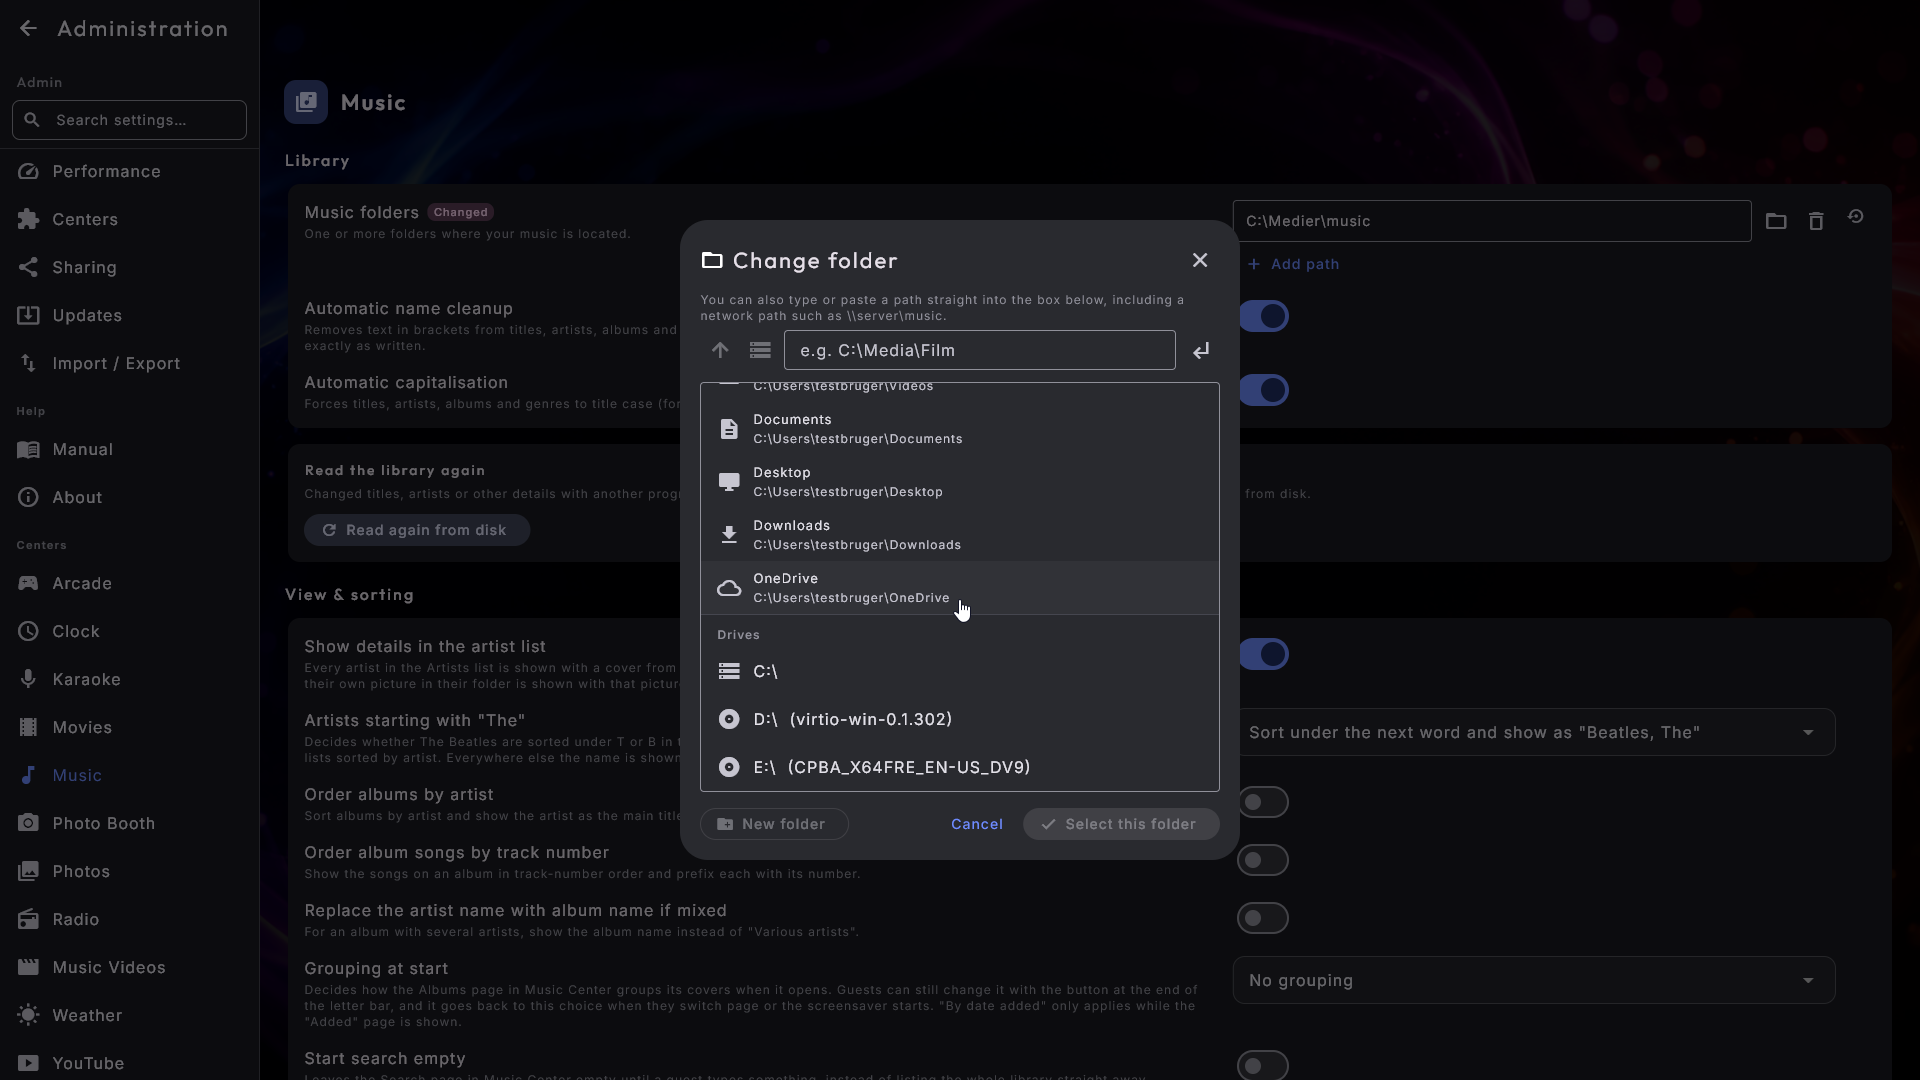Viewport: 1920px width, 1080px height.
Task: Click the Search settings field
Action: 129,120
